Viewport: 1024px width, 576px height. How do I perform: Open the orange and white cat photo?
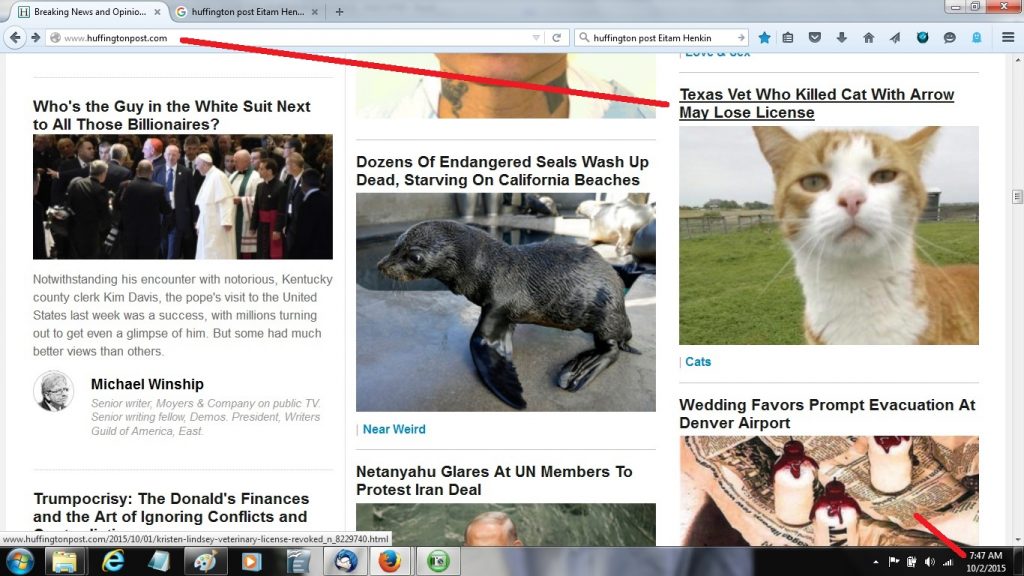tap(829, 236)
